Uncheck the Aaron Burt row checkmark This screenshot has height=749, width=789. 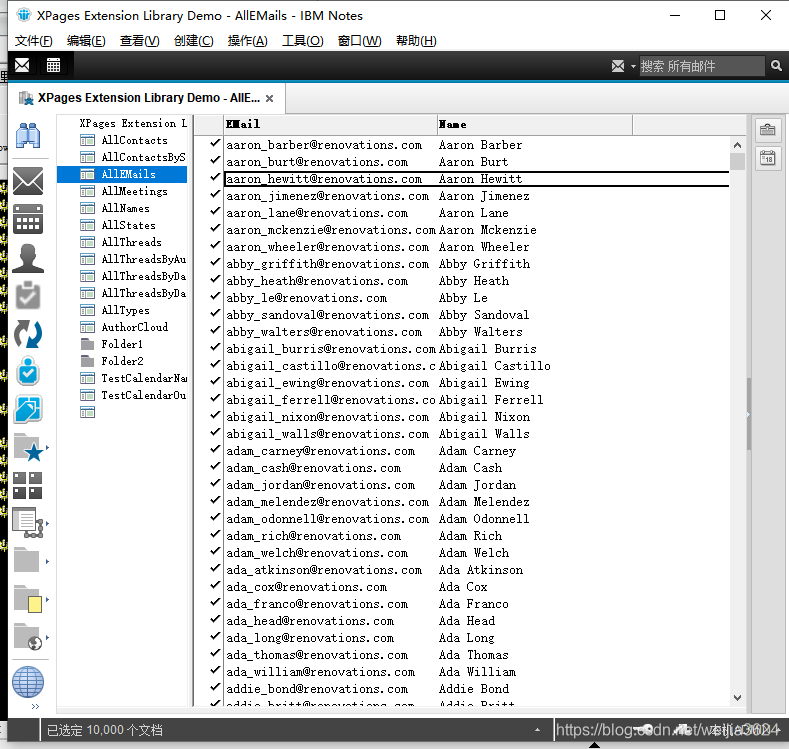coord(215,160)
